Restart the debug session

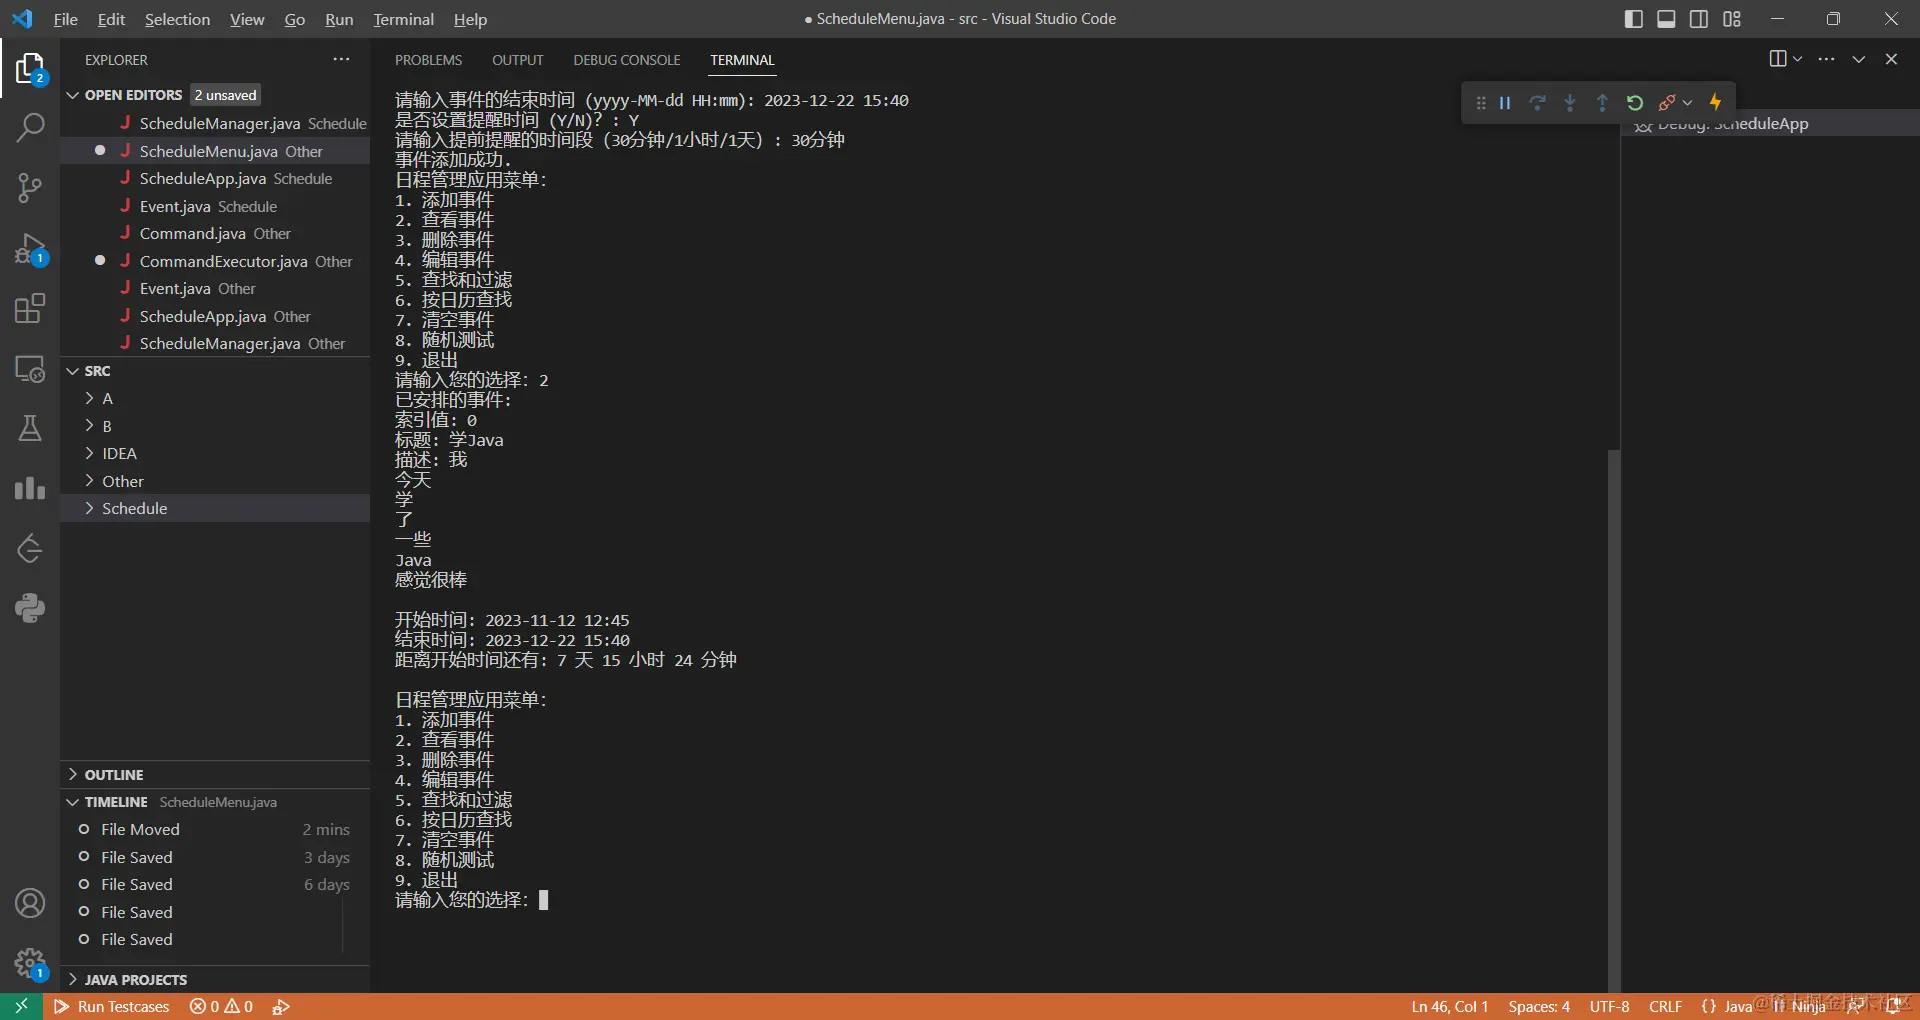pyautogui.click(x=1635, y=103)
